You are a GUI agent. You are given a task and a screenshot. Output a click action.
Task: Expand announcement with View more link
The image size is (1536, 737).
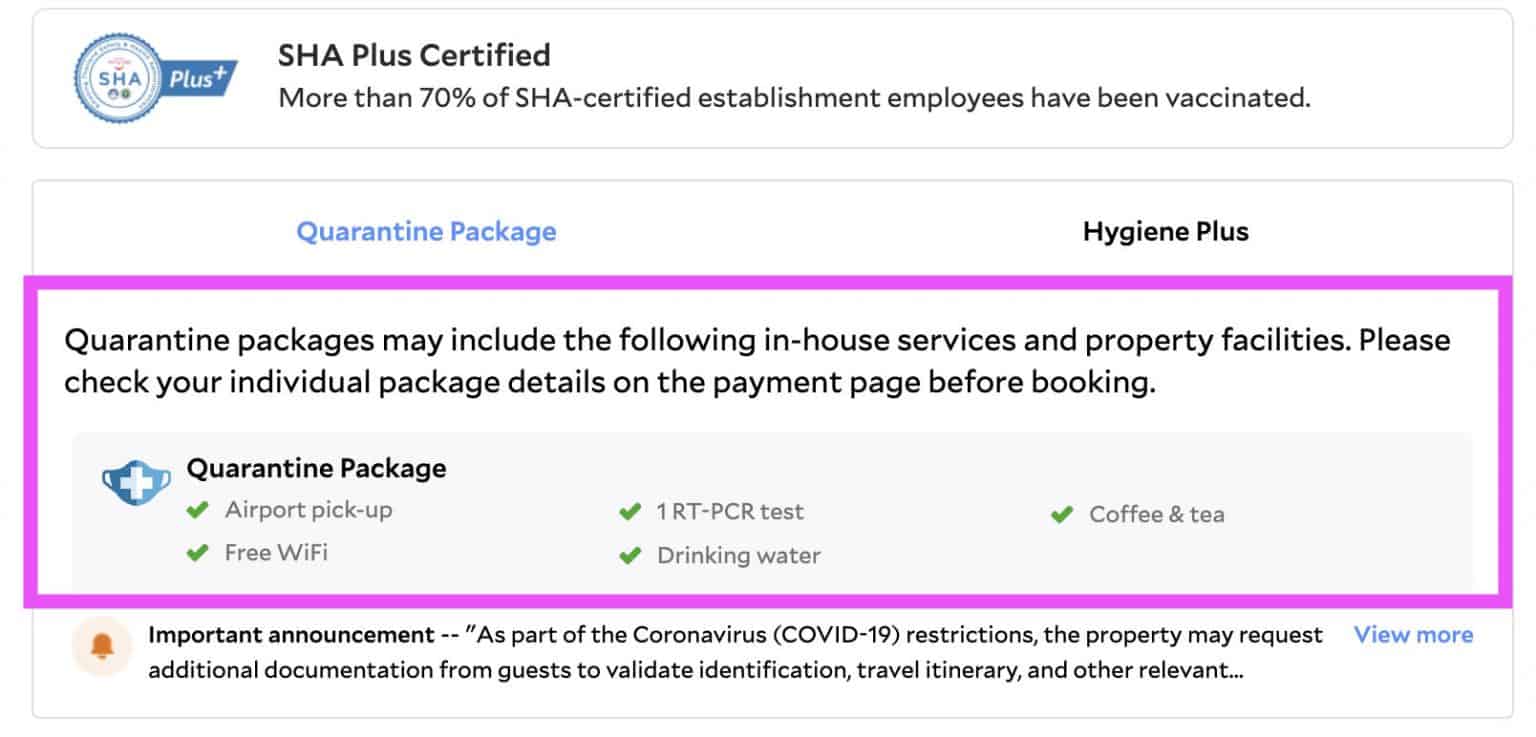coord(1412,635)
